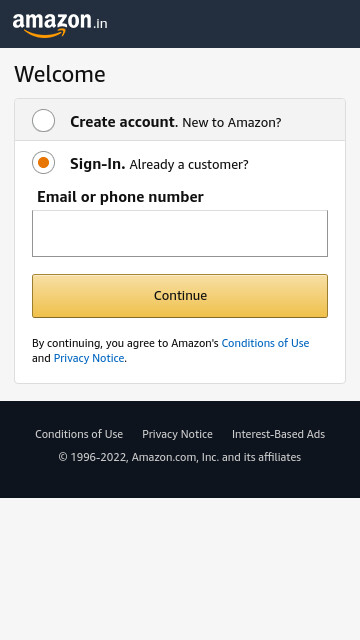Open the blue Privacy Notice link
Screen dimensions: 360x640
click(89, 358)
